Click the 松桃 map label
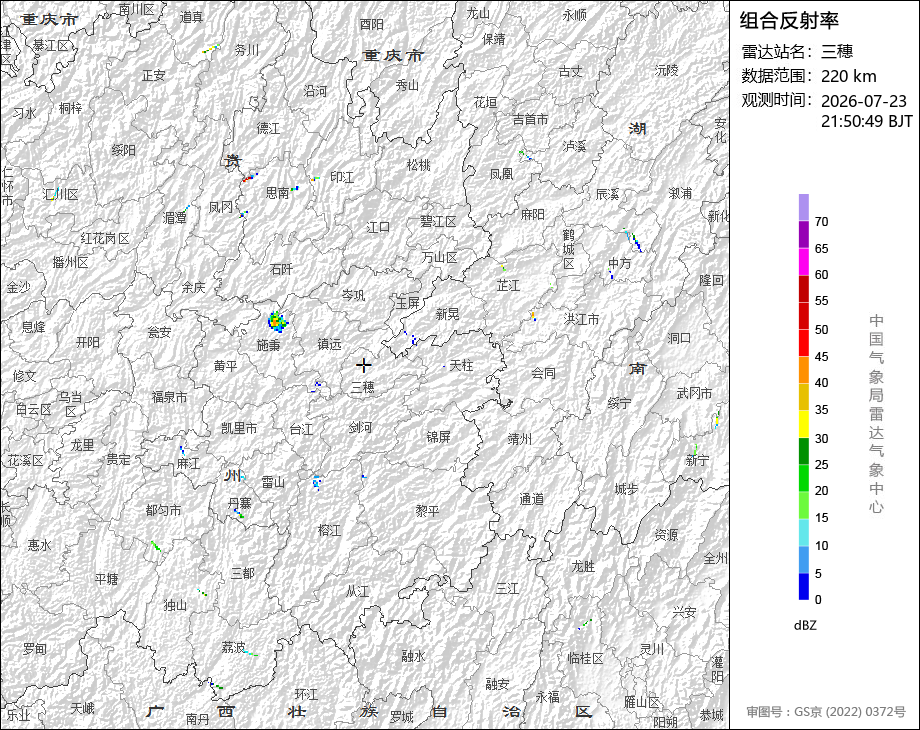Screen dimensions: 920x730 tap(418, 165)
